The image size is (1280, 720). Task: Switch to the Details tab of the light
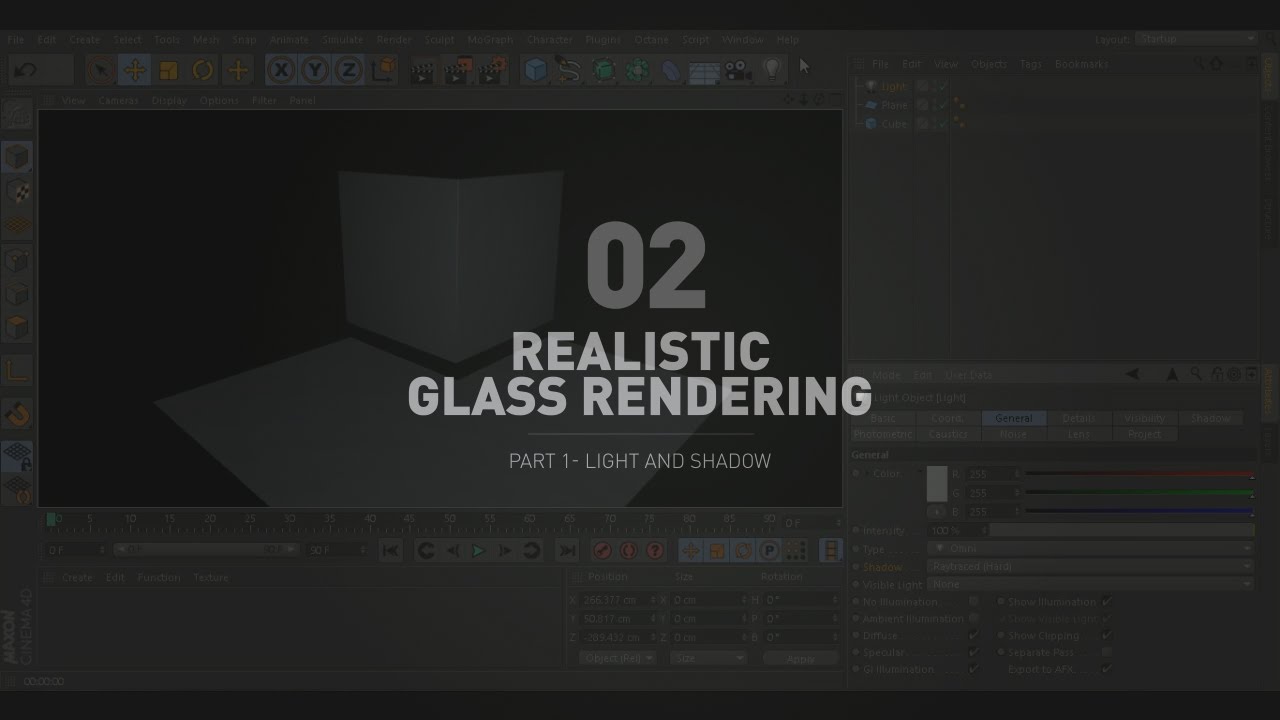(1078, 418)
